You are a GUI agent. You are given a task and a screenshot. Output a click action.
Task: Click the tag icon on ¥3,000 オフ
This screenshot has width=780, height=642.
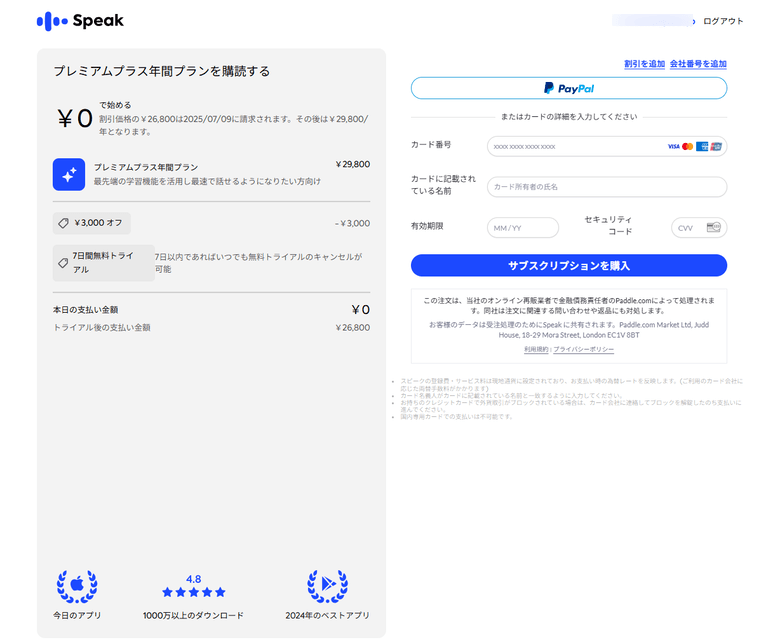point(63,223)
